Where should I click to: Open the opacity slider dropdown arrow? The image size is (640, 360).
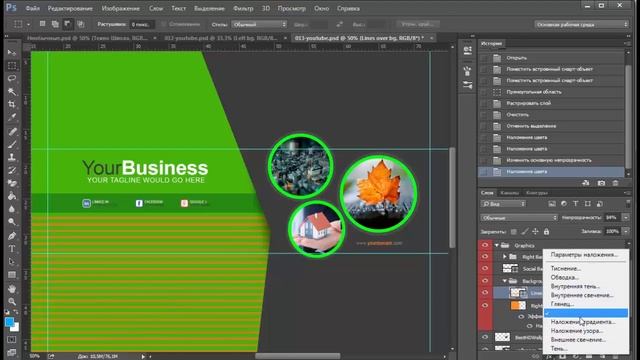coord(626,218)
